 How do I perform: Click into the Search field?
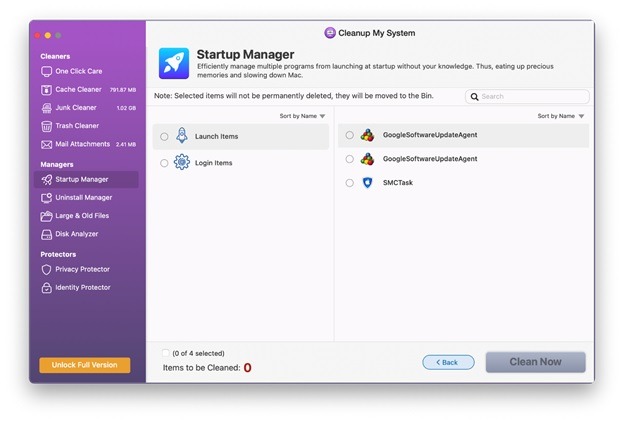click(527, 96)
